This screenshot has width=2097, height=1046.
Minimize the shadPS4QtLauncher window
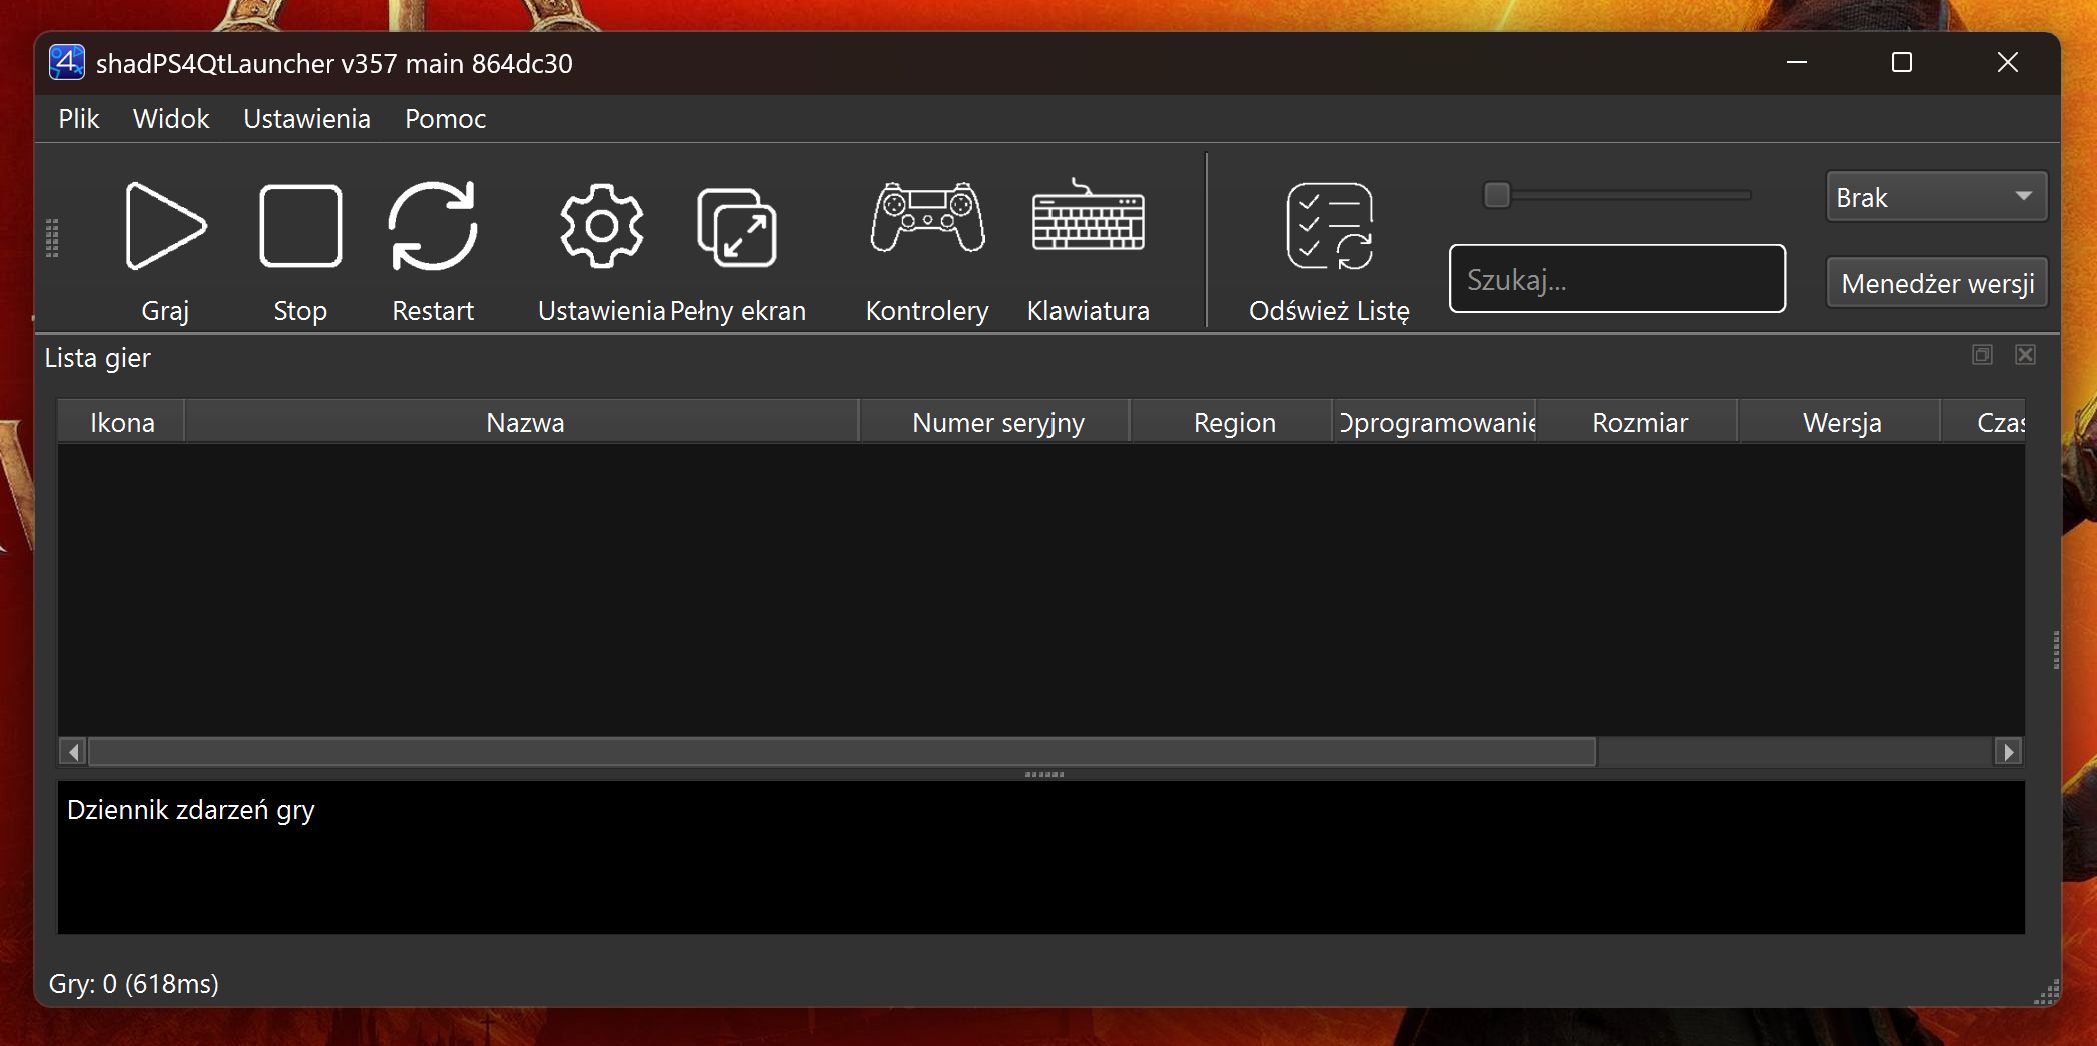1797,62
